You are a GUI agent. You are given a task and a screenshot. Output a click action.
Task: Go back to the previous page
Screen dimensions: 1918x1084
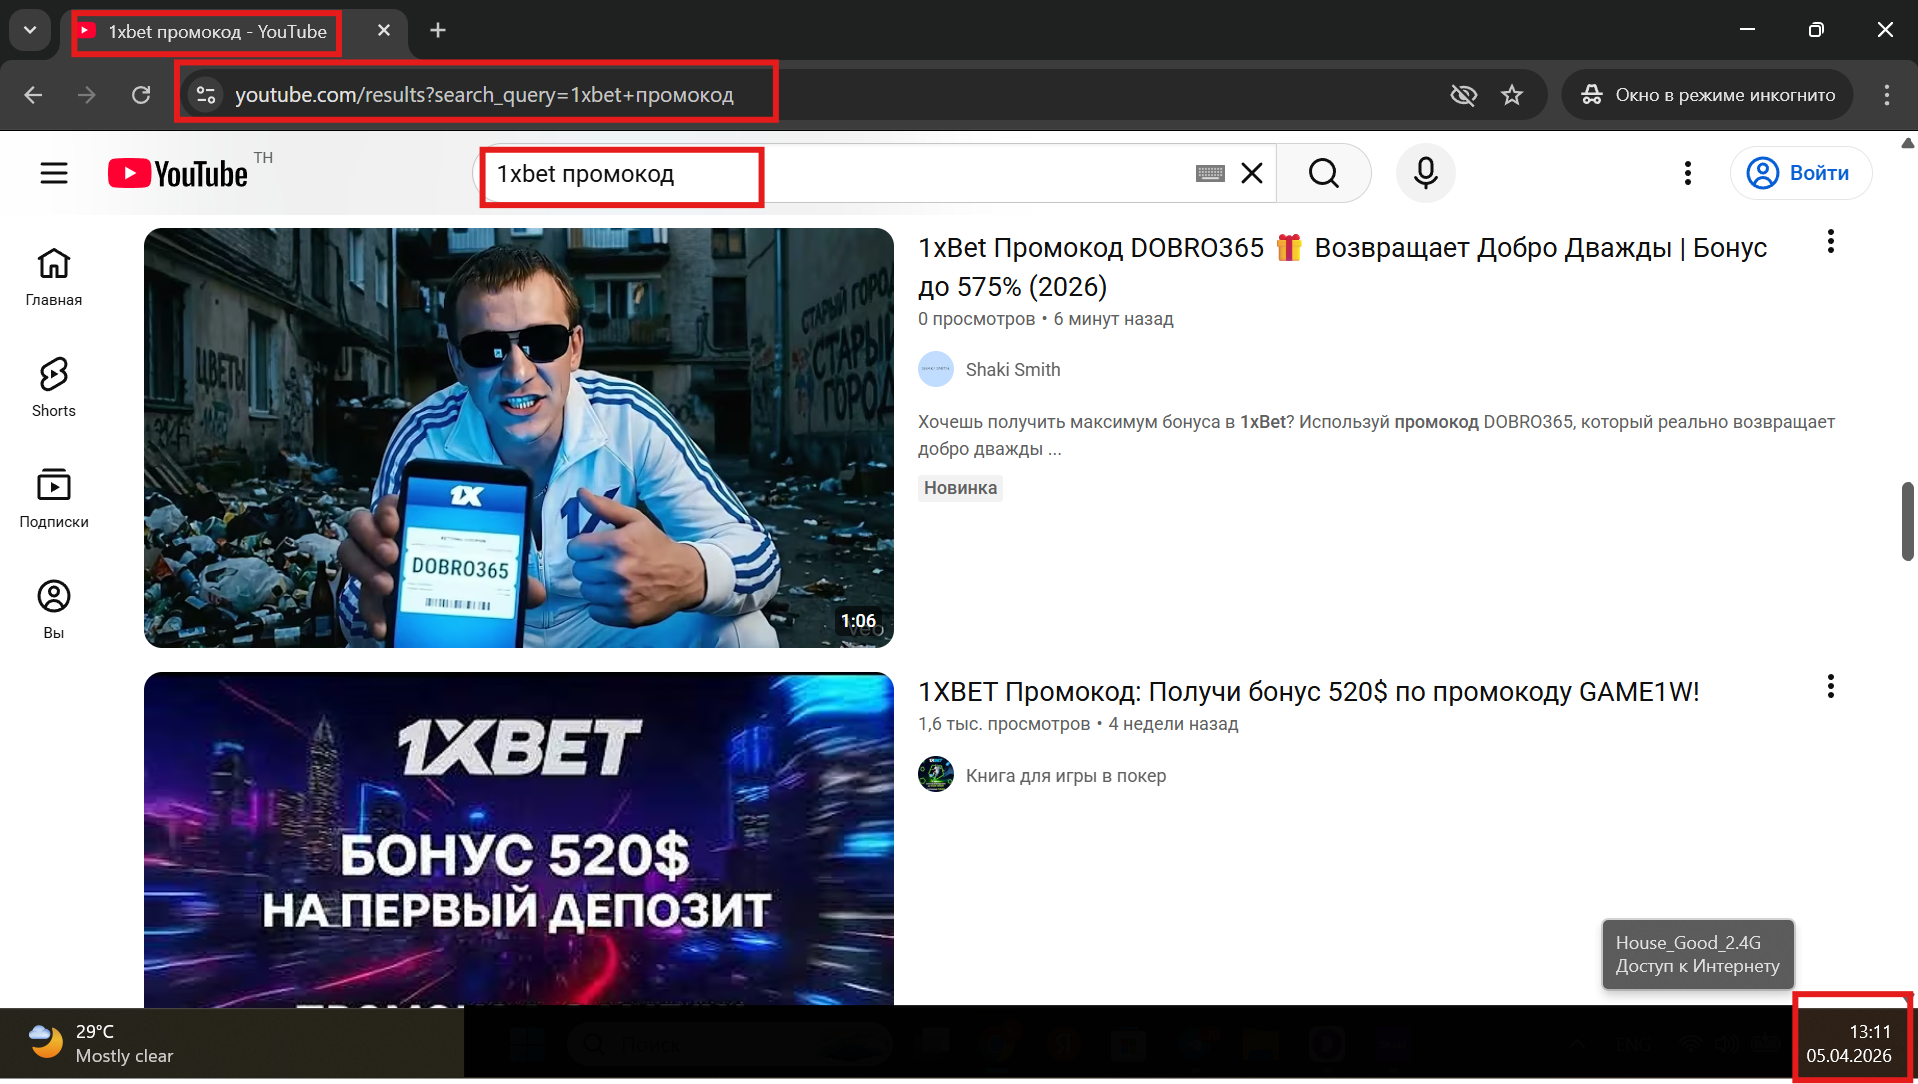(33, 95)
